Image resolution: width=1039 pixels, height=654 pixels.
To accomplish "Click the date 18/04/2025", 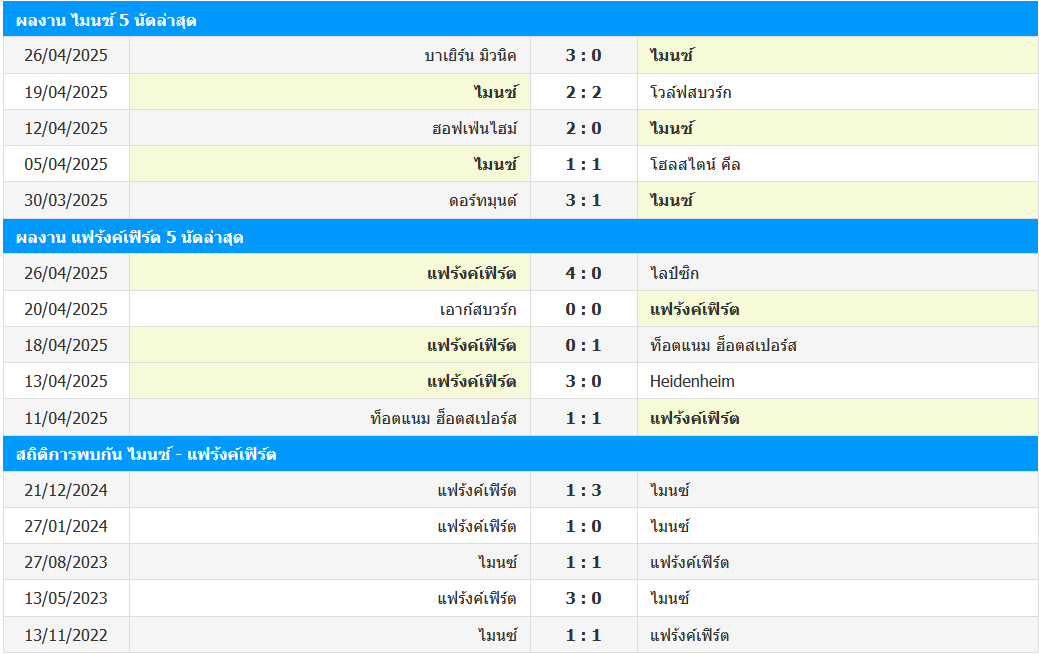I will click(66, 345).
